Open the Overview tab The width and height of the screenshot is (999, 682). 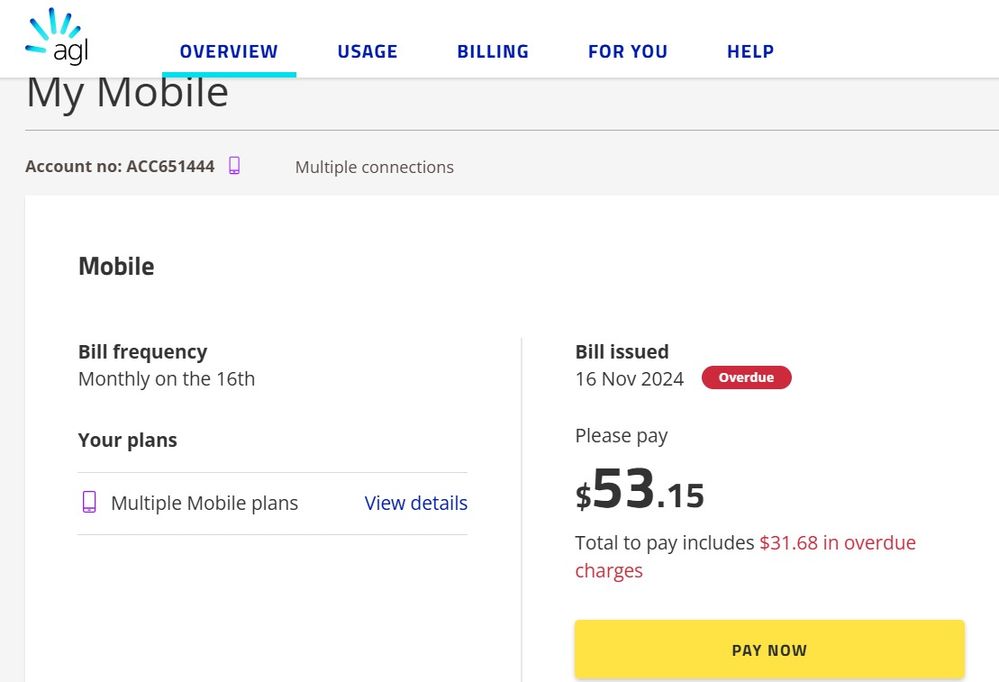[229, 52]
